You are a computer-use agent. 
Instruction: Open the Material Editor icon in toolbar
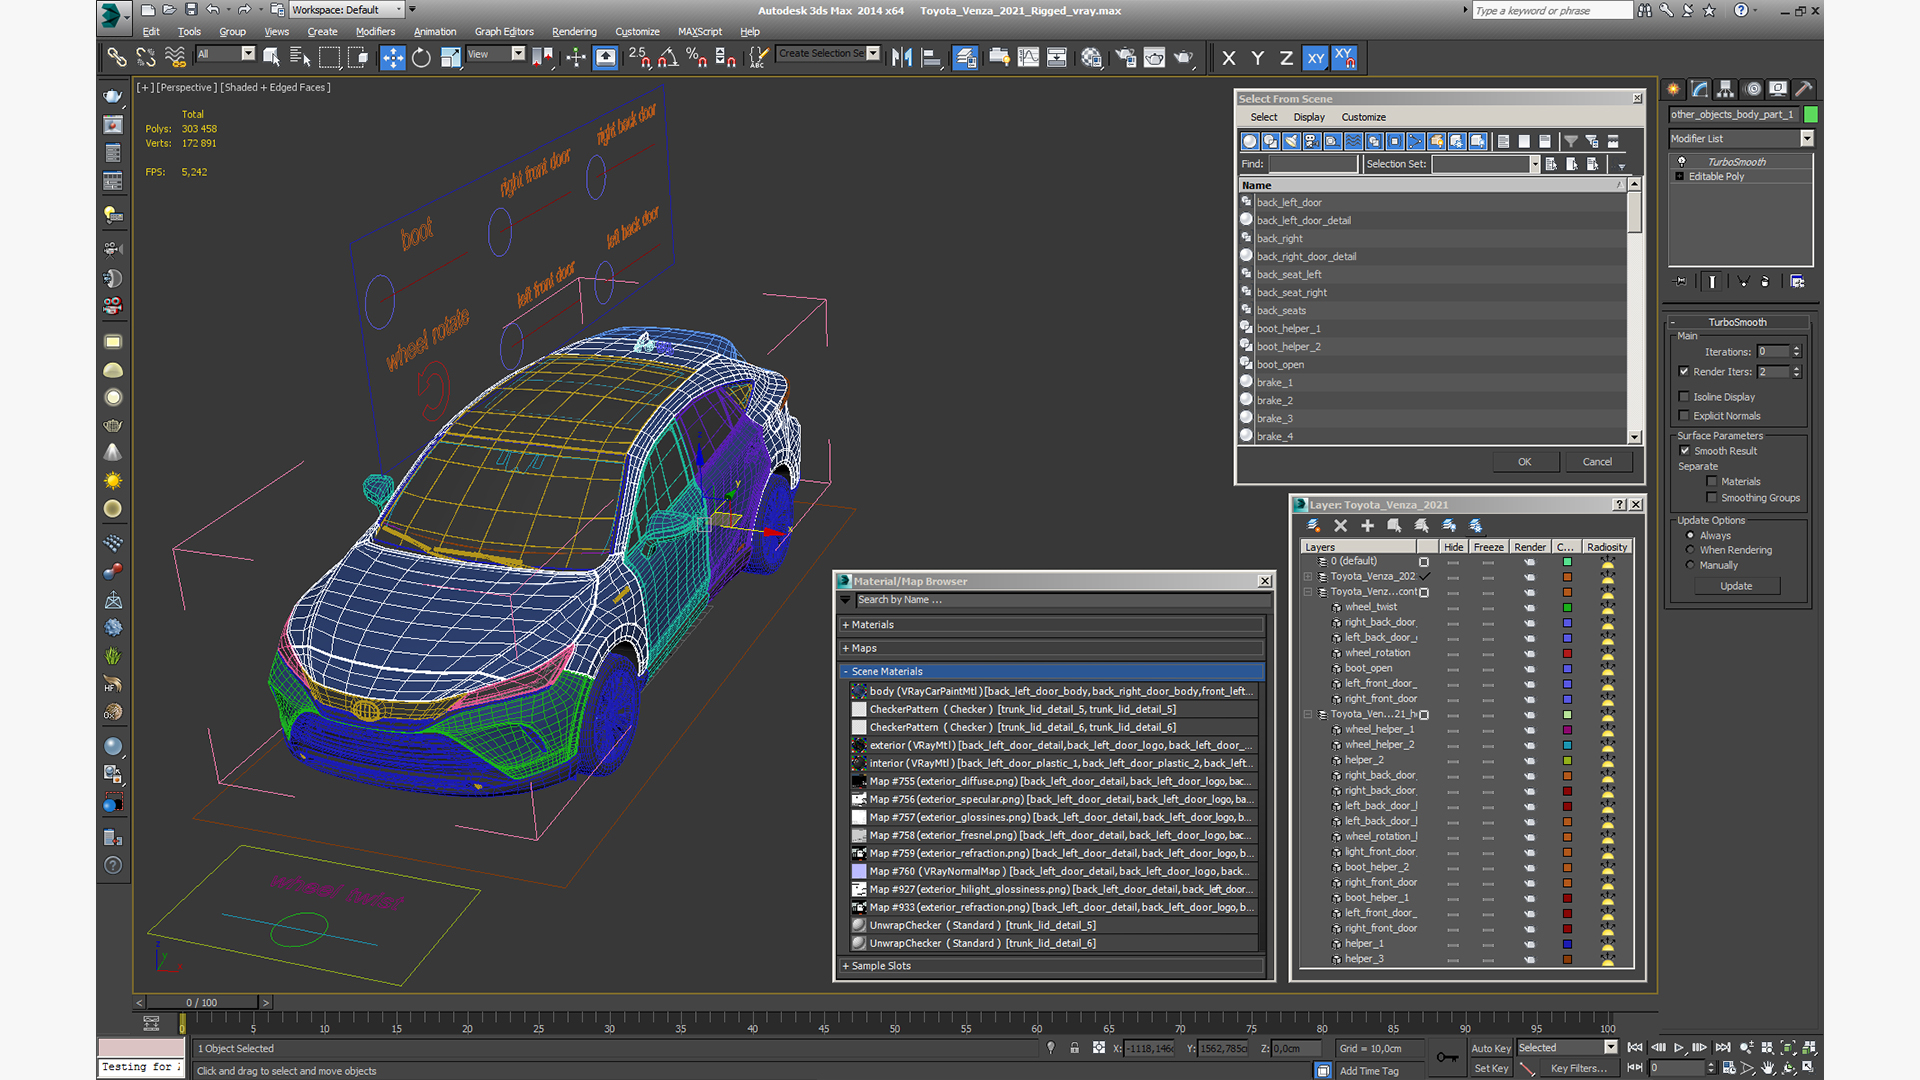point(1091,58)
